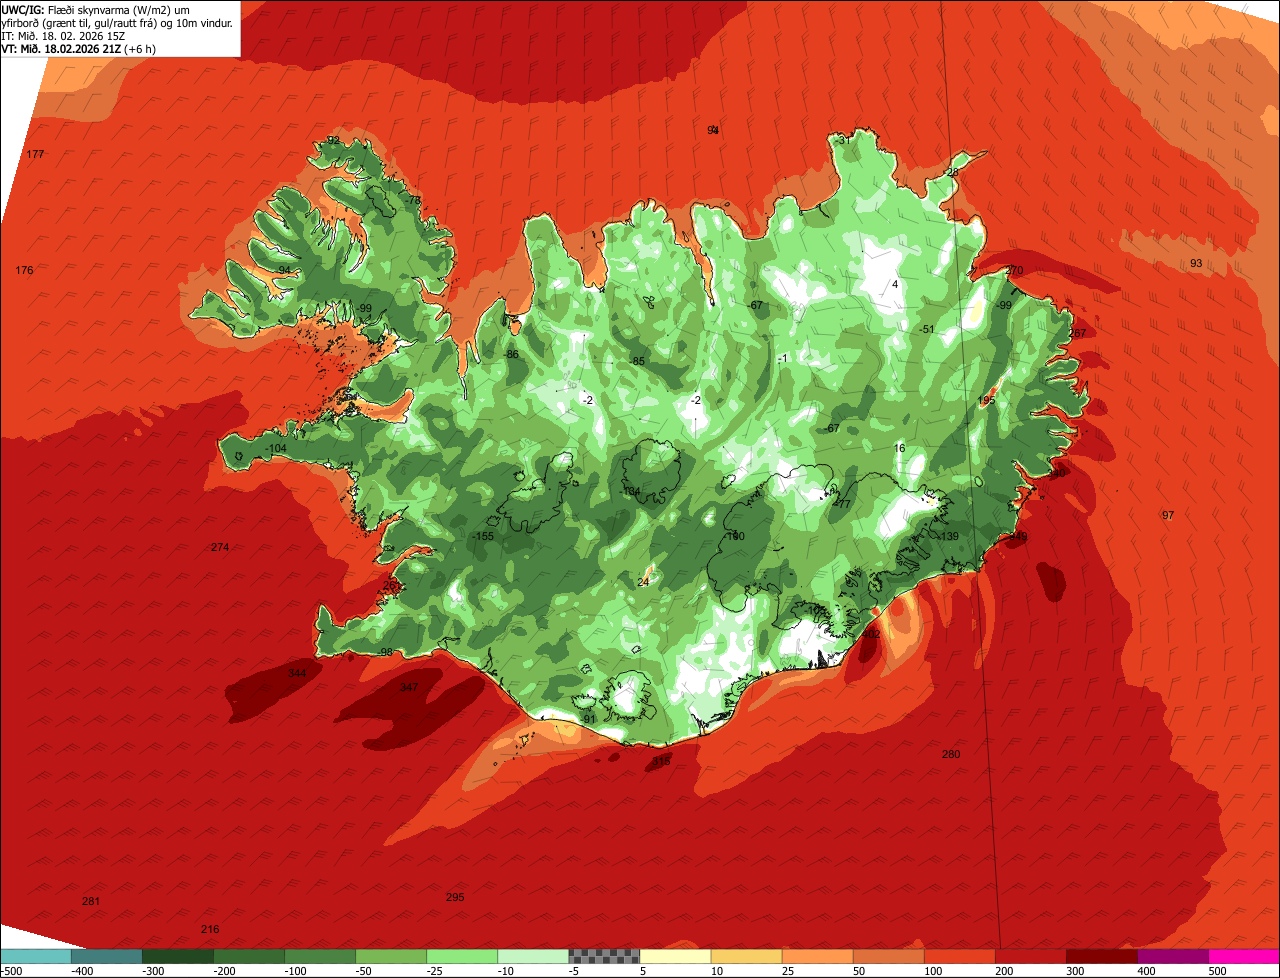1280x978 pixels.
Task: Select the '216' value near the legend
Action: (x=210, y=929)
